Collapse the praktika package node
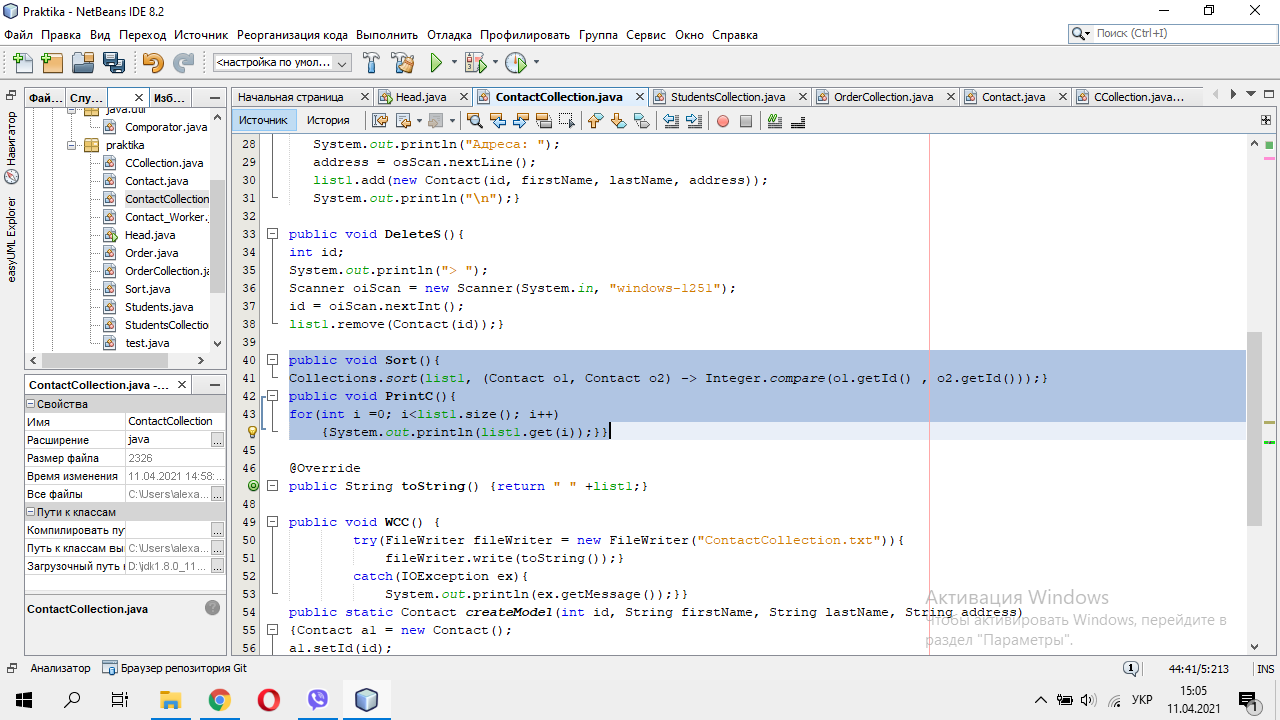The image size is (1280, 720). click(x=72, y=145)
